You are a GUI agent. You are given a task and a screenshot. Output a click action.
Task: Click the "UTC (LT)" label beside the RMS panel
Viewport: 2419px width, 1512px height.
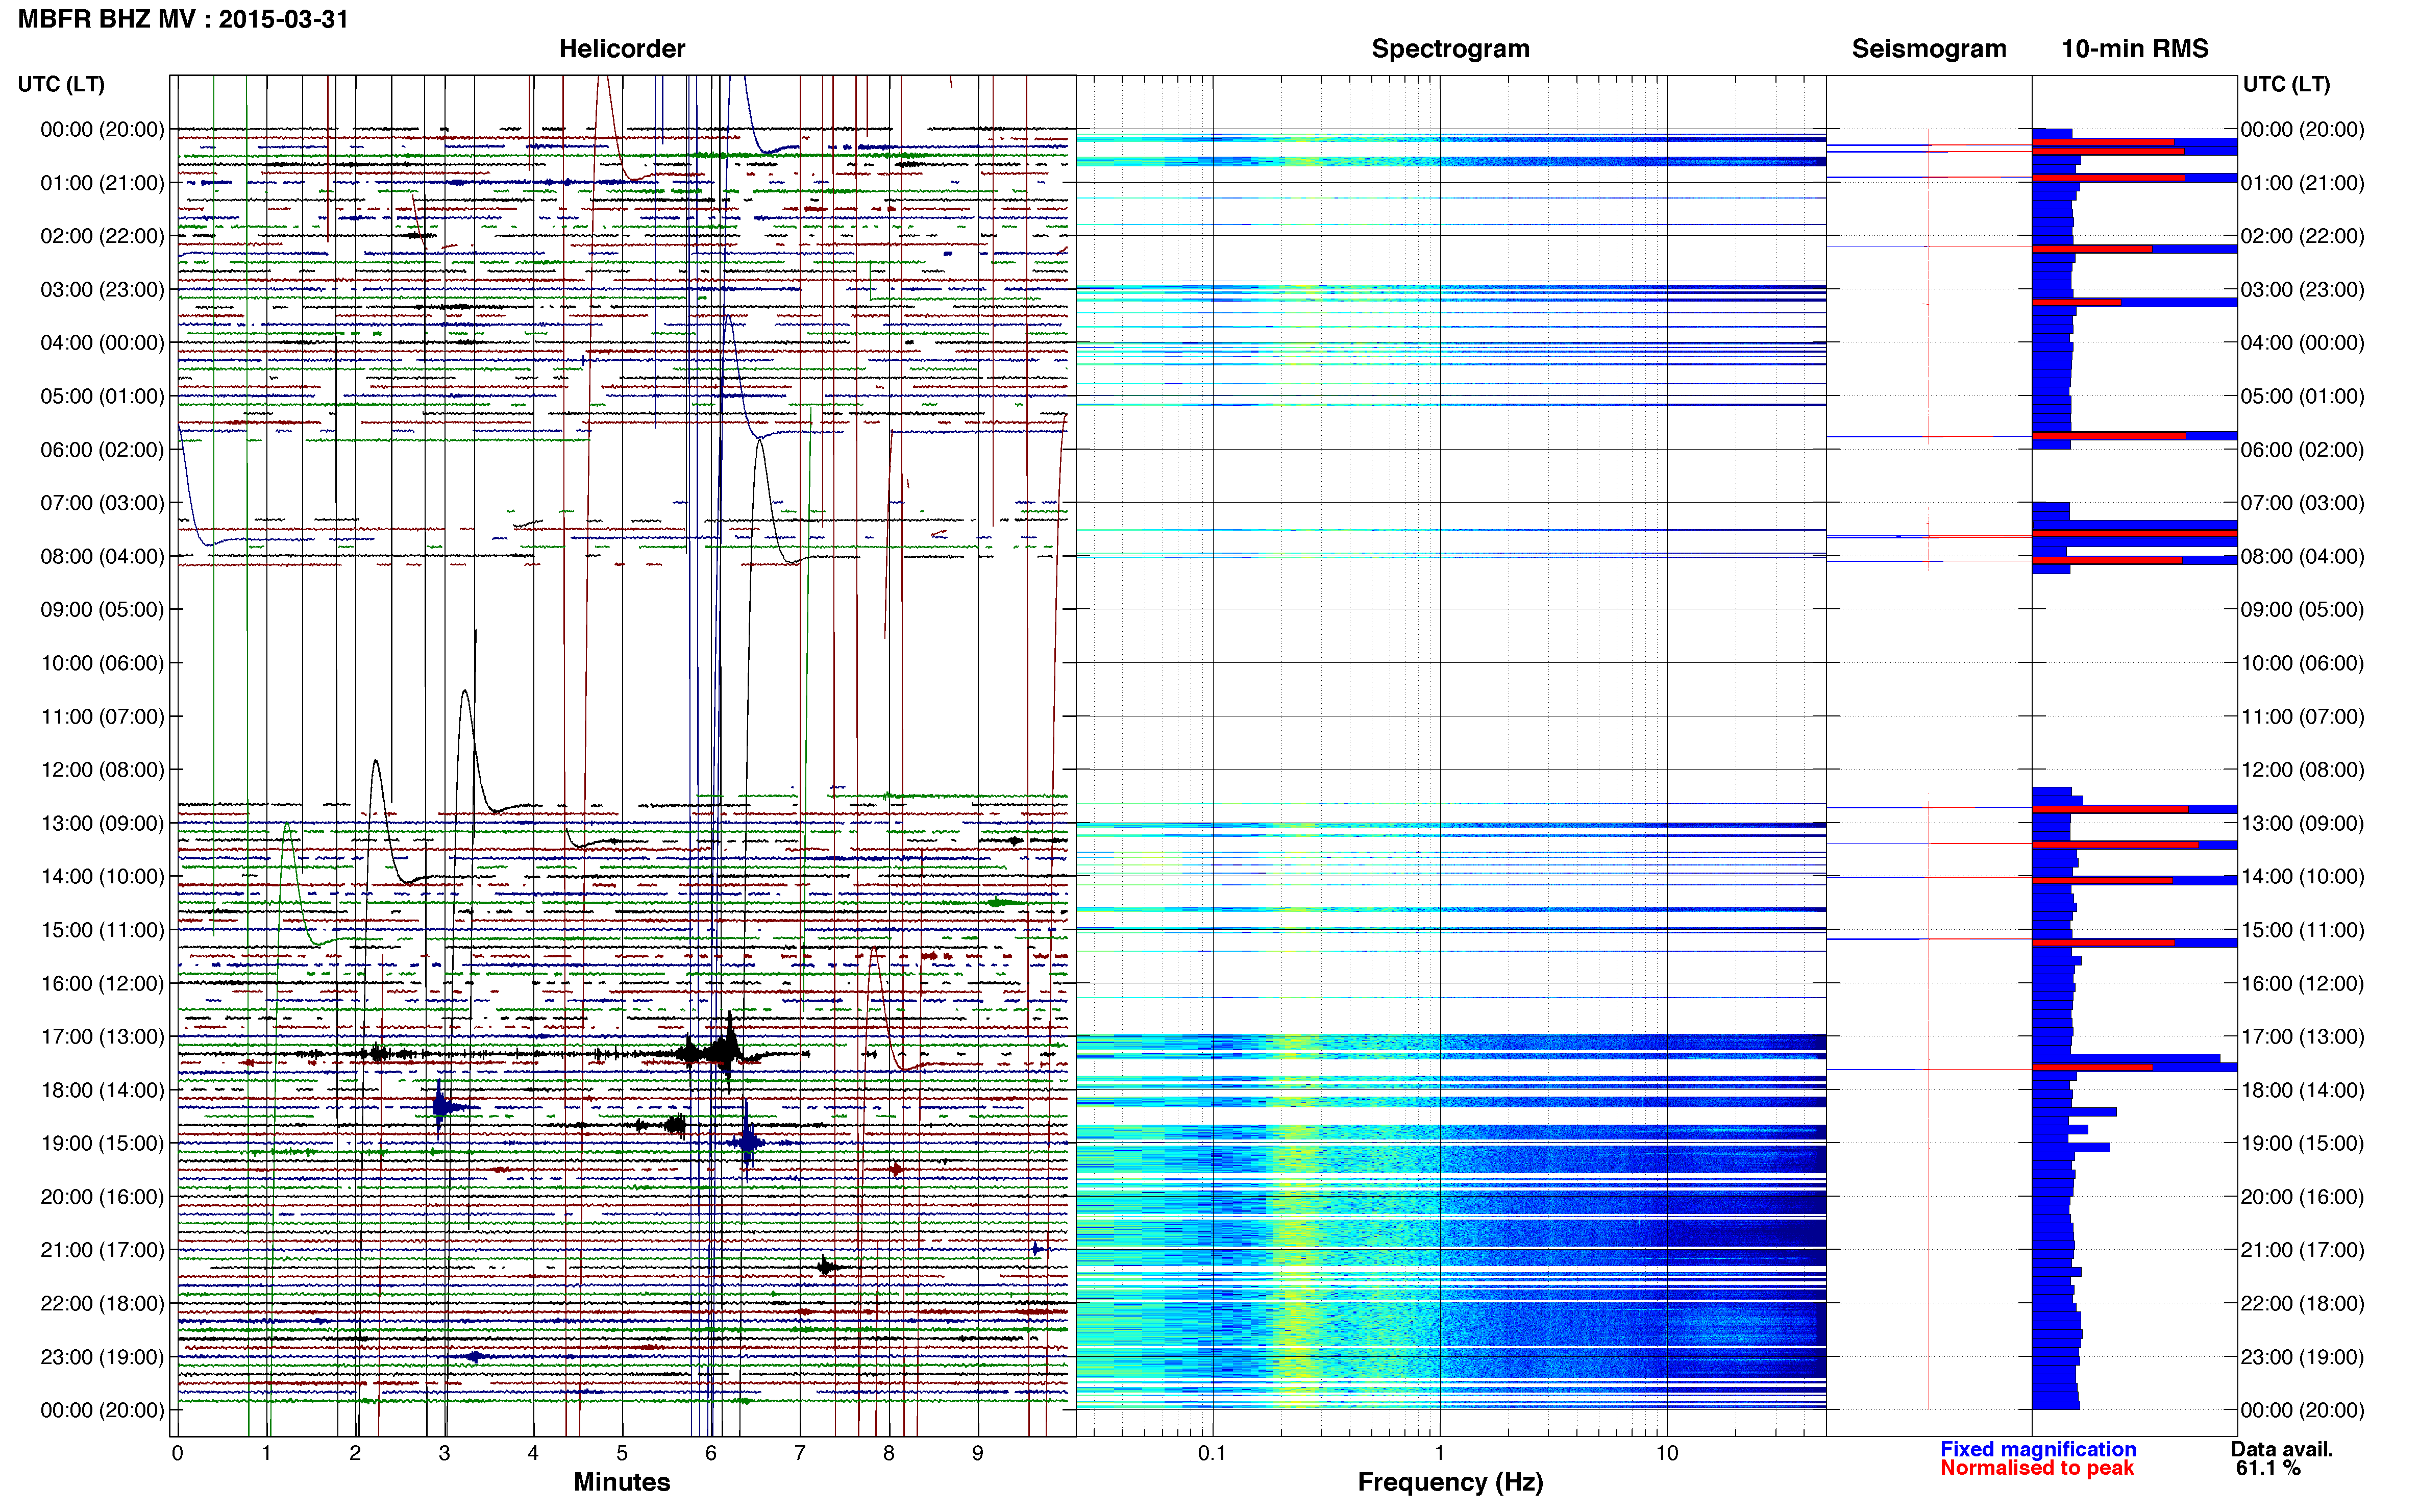2286,84
